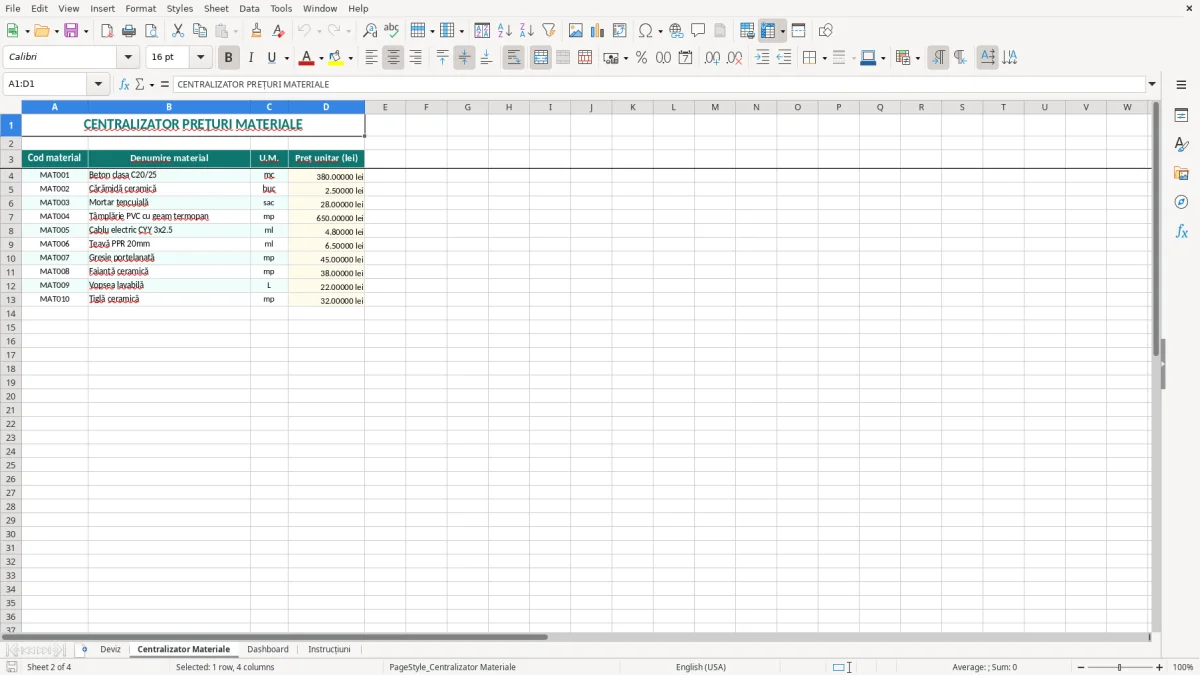Toggle Italic formatting
The image size is (1200, 675).
pos(251,58)
